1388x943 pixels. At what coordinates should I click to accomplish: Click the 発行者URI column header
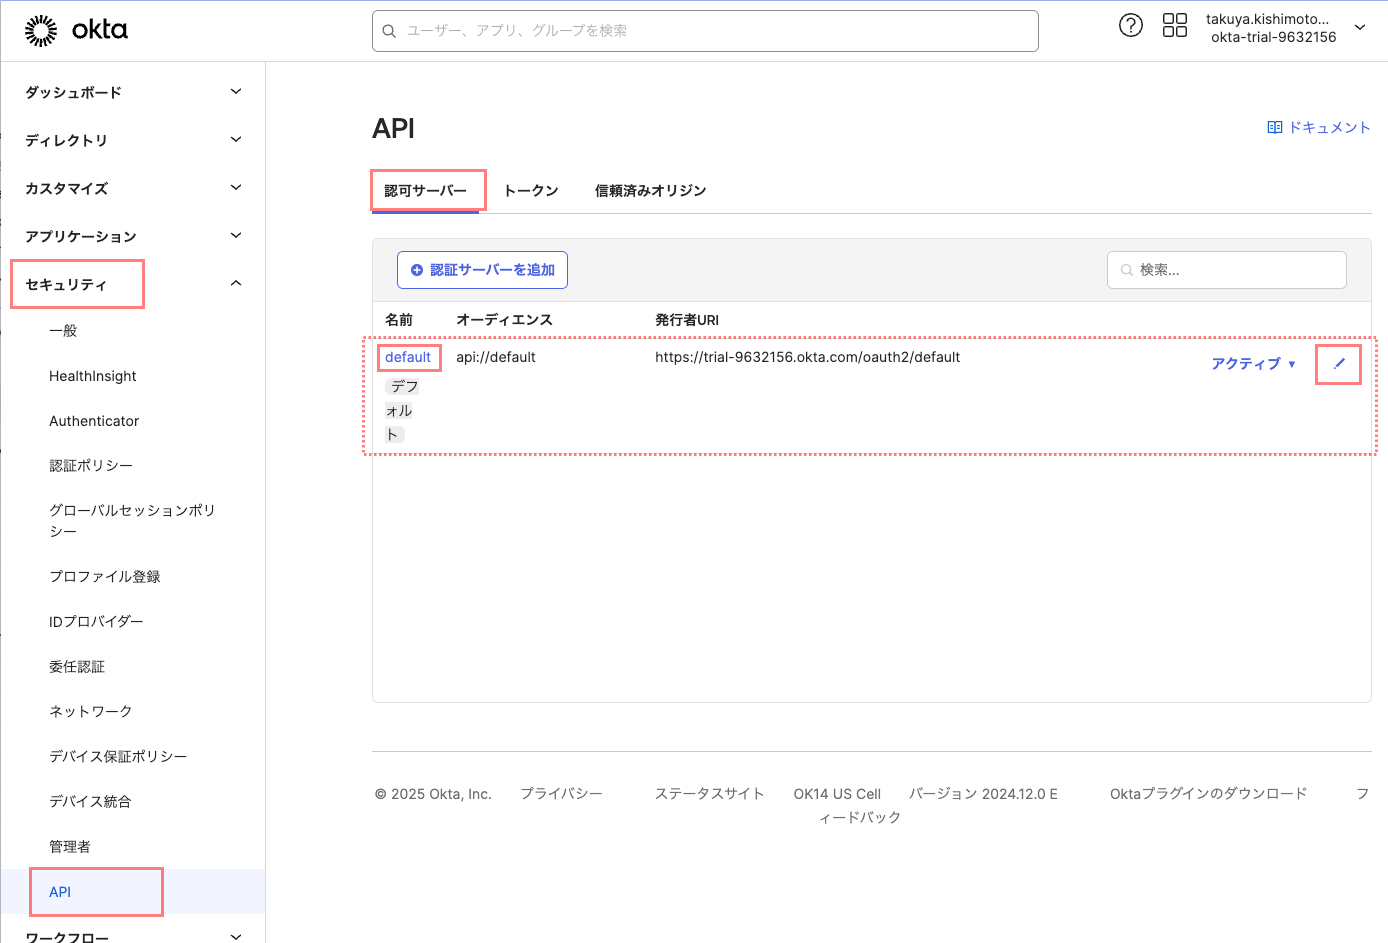(687, 320)
